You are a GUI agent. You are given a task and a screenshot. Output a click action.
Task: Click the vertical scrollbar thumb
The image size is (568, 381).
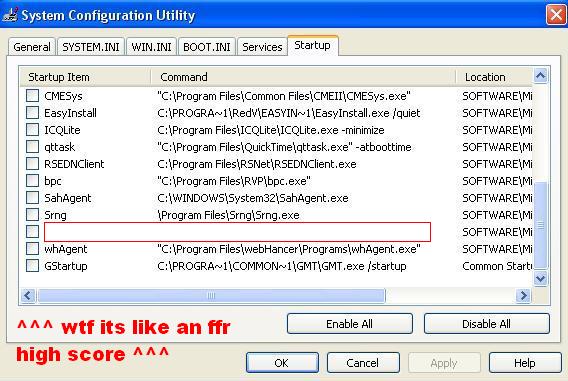540,225
